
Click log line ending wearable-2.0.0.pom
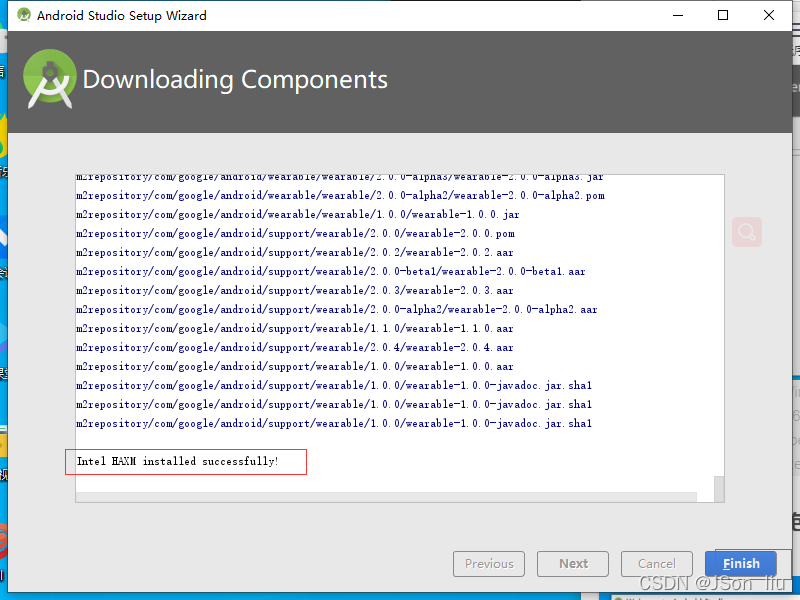(x=295, y=233)
